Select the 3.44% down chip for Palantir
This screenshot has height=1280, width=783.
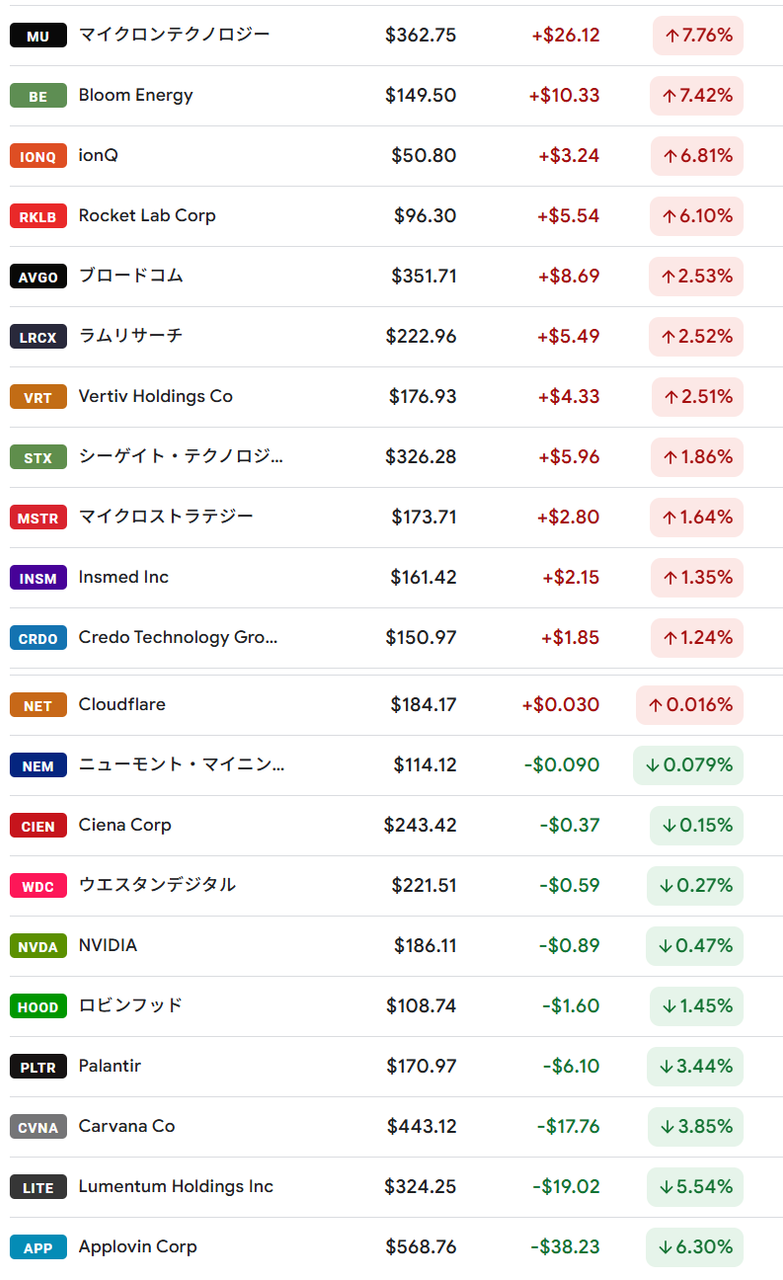pyautogui.click(x=695, y=1067)
